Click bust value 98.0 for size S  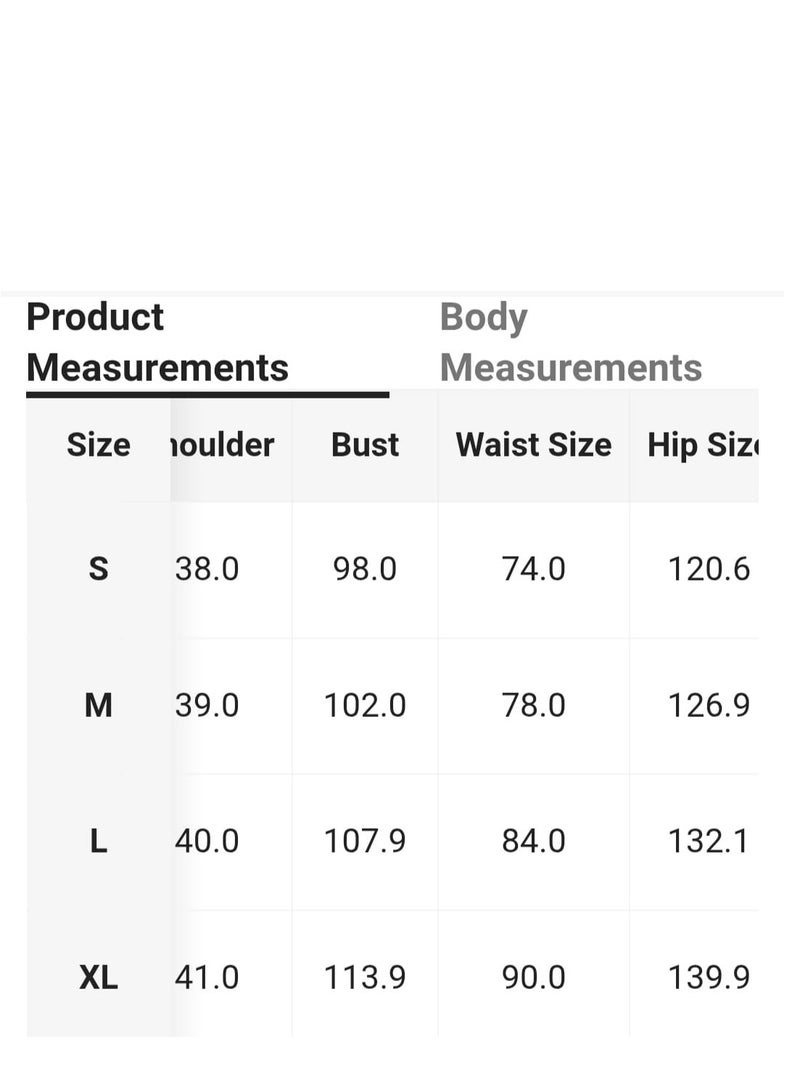click(x=365, y=569)
